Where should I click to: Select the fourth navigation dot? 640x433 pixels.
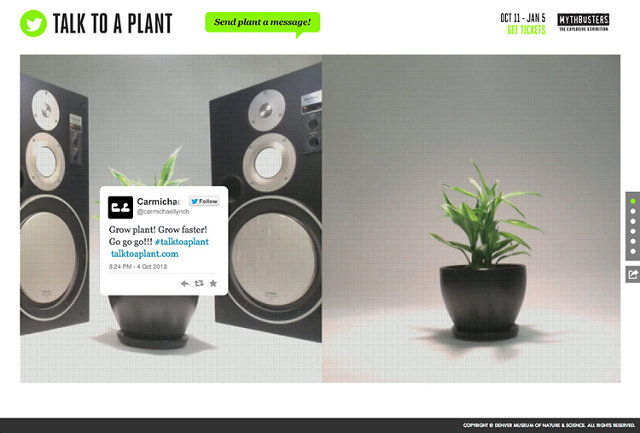coord(633,231)
